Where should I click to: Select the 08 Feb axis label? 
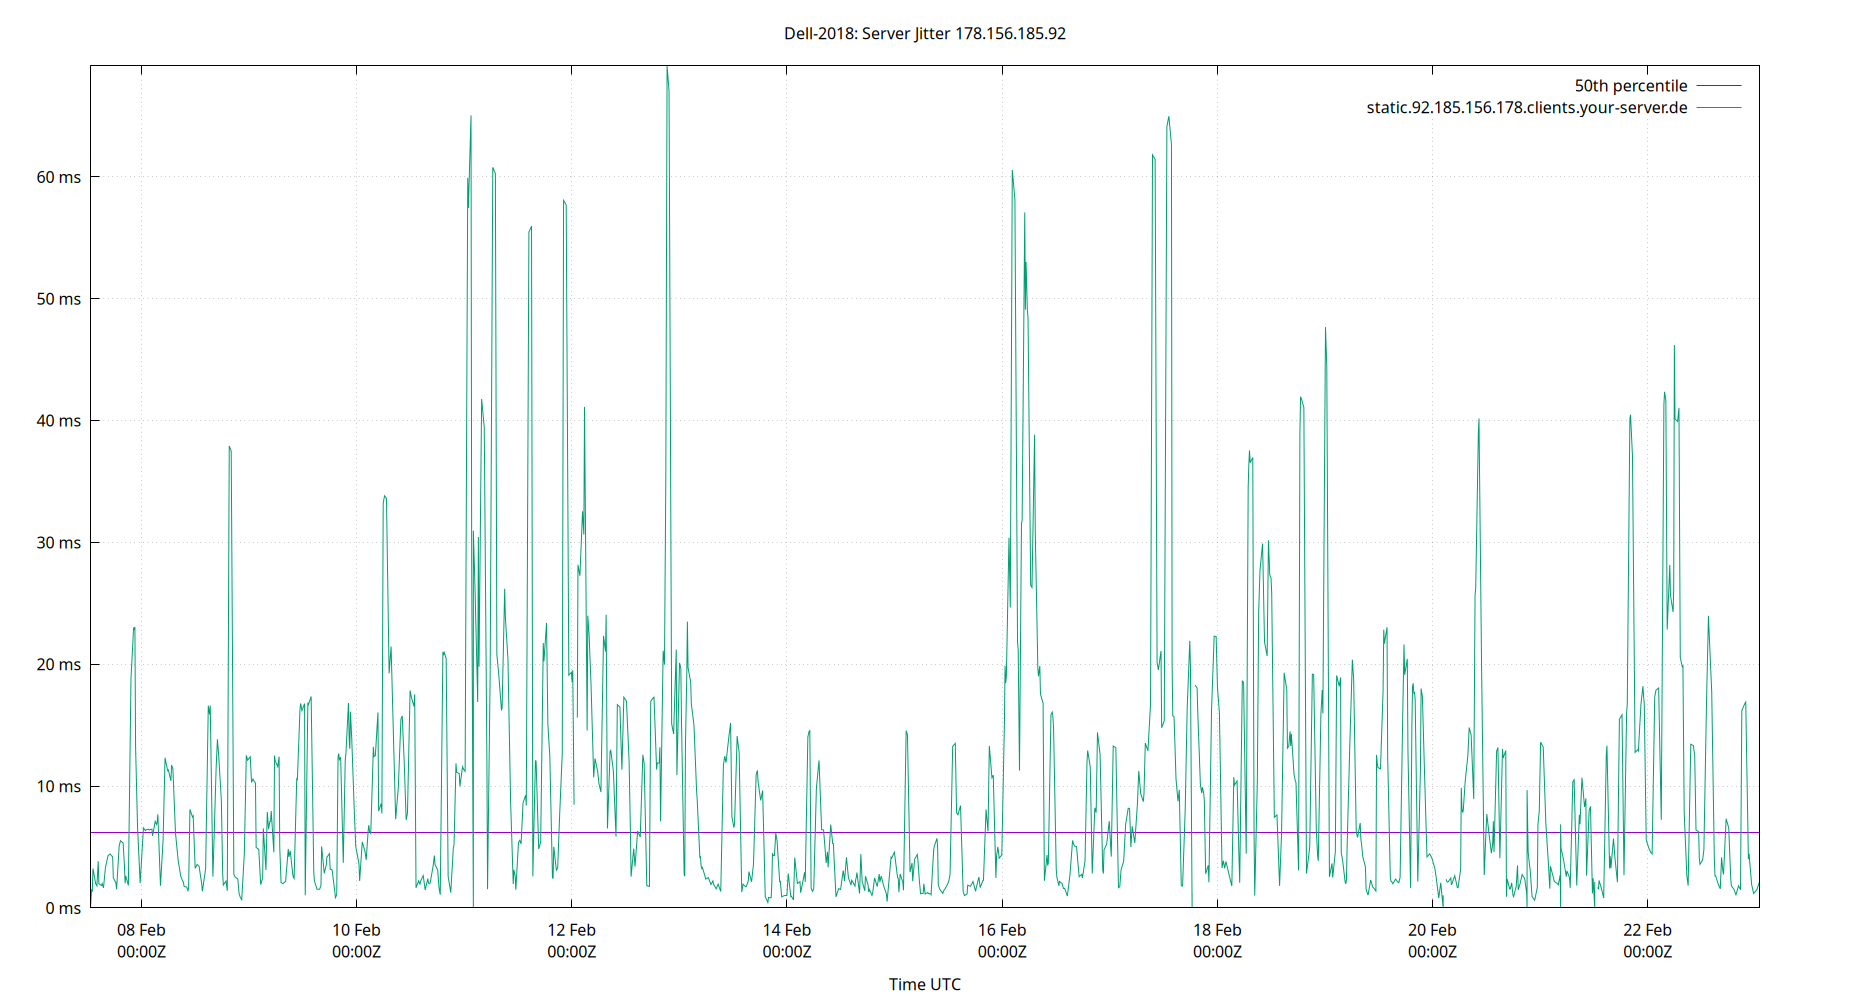point(140,929)
